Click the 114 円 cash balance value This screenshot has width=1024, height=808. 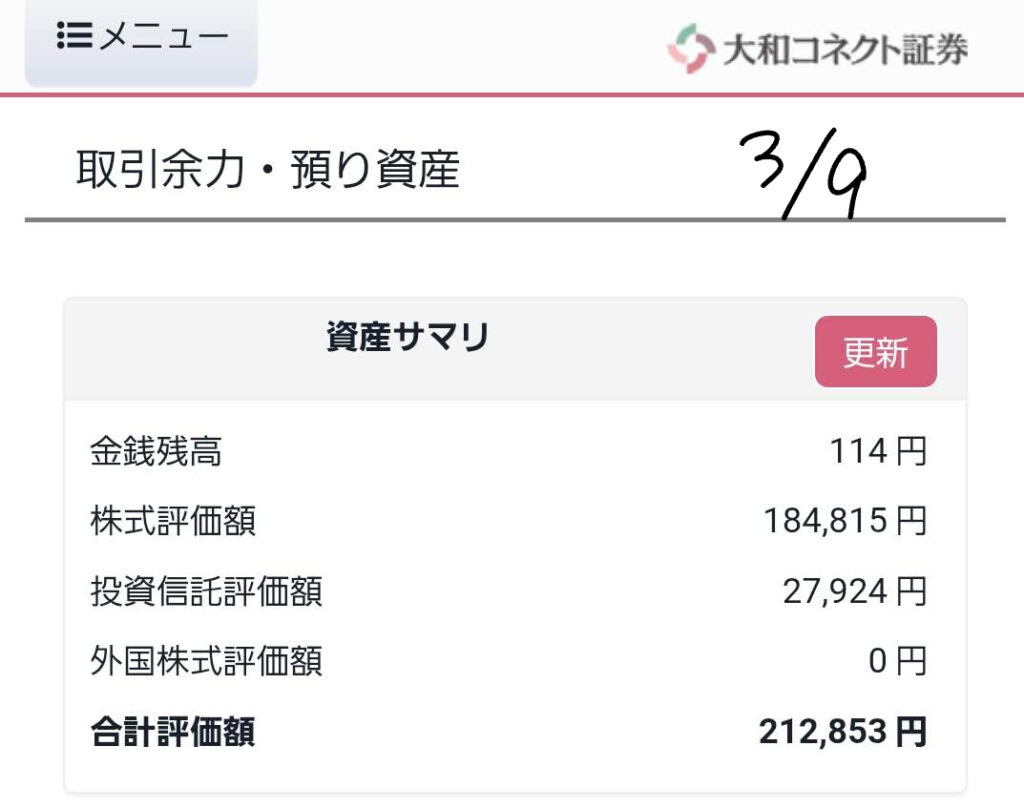click(x=877, y=452)
